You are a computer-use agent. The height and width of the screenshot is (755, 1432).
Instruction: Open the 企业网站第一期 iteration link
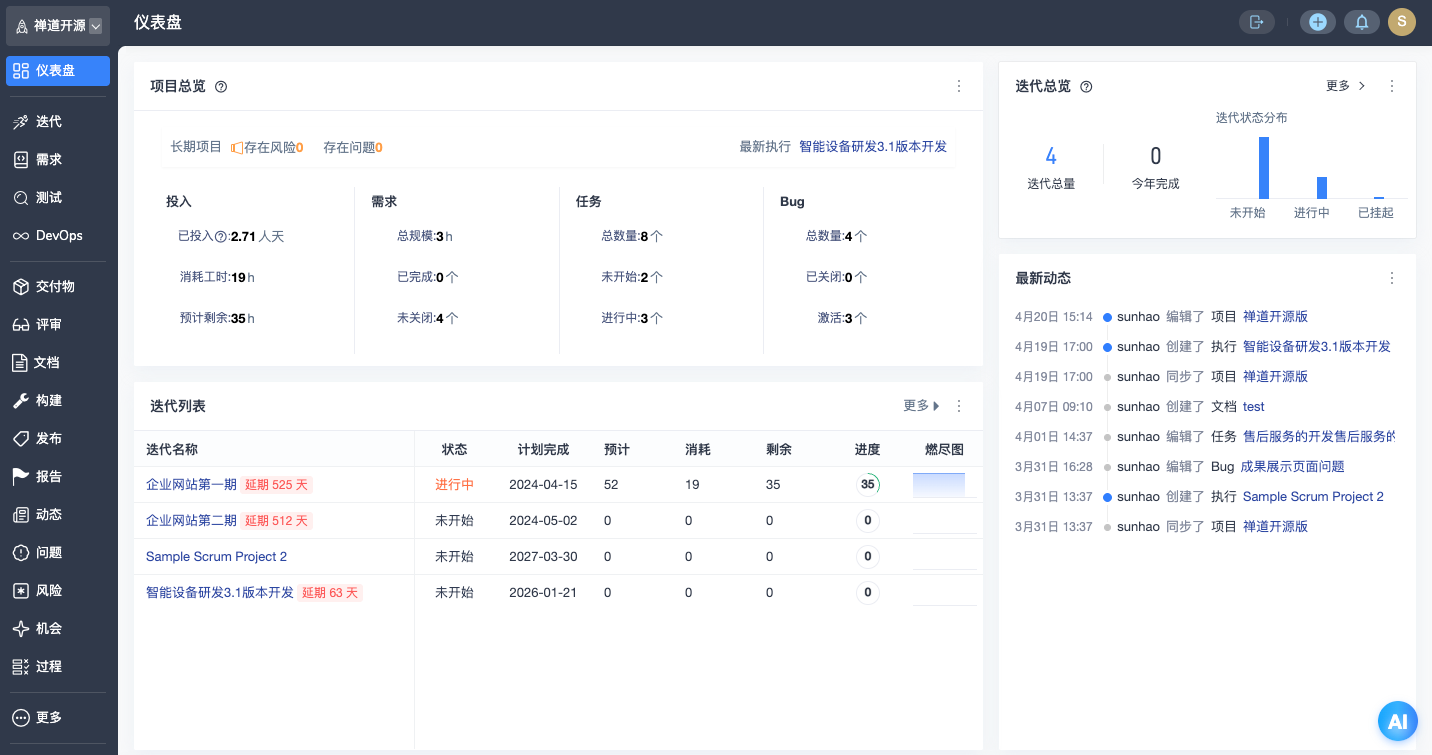point(191,485)
